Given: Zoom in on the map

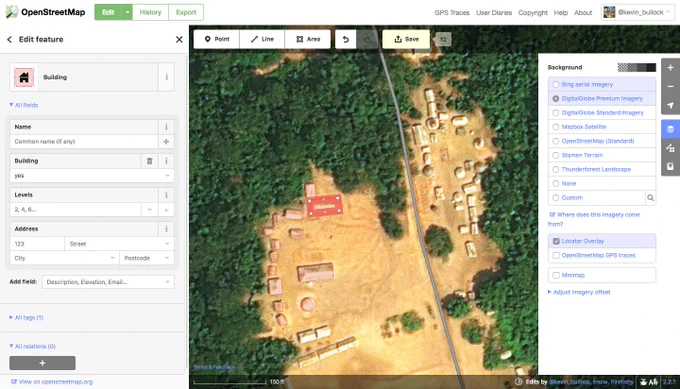Looking at the screenshot, I should coord(670,68).
